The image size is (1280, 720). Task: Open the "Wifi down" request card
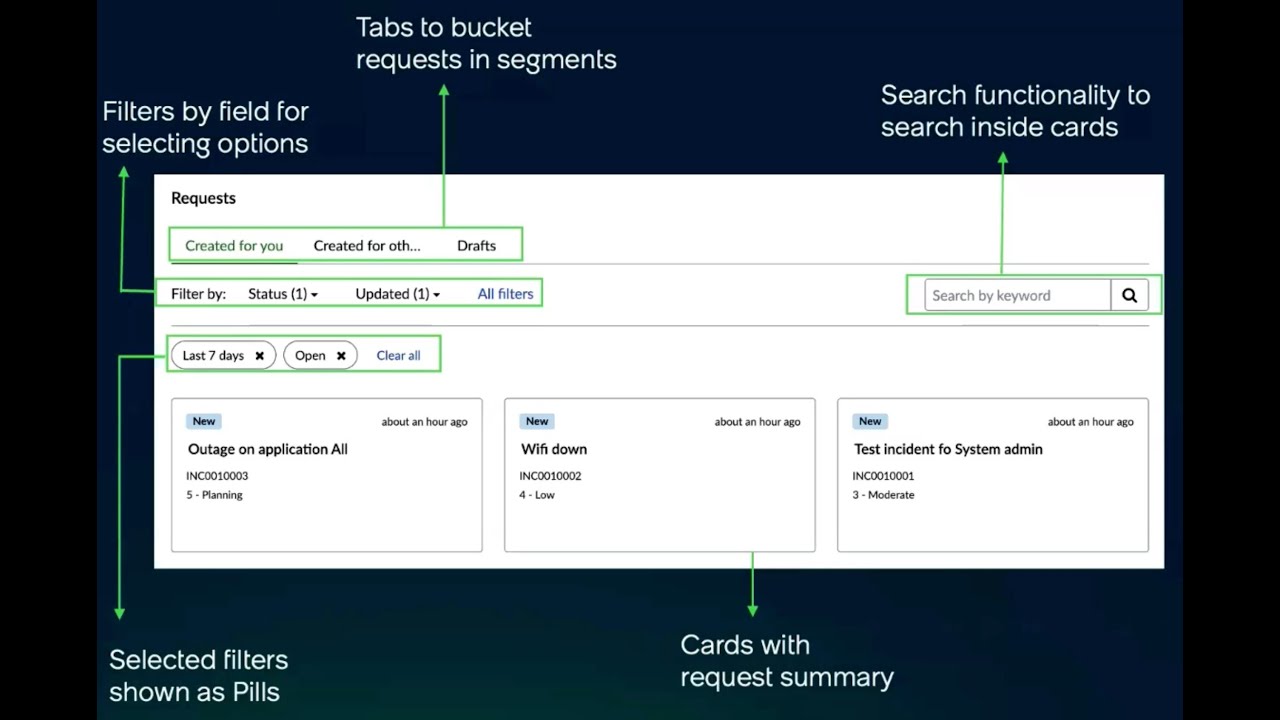coord(554,449)
